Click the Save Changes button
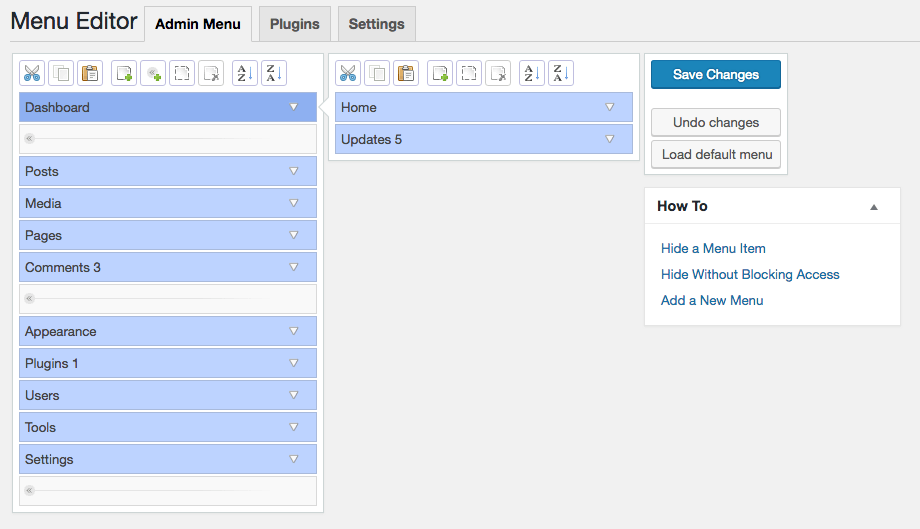Screen dimensions: 920x529 pyautogui.click(x=716, y=74)
